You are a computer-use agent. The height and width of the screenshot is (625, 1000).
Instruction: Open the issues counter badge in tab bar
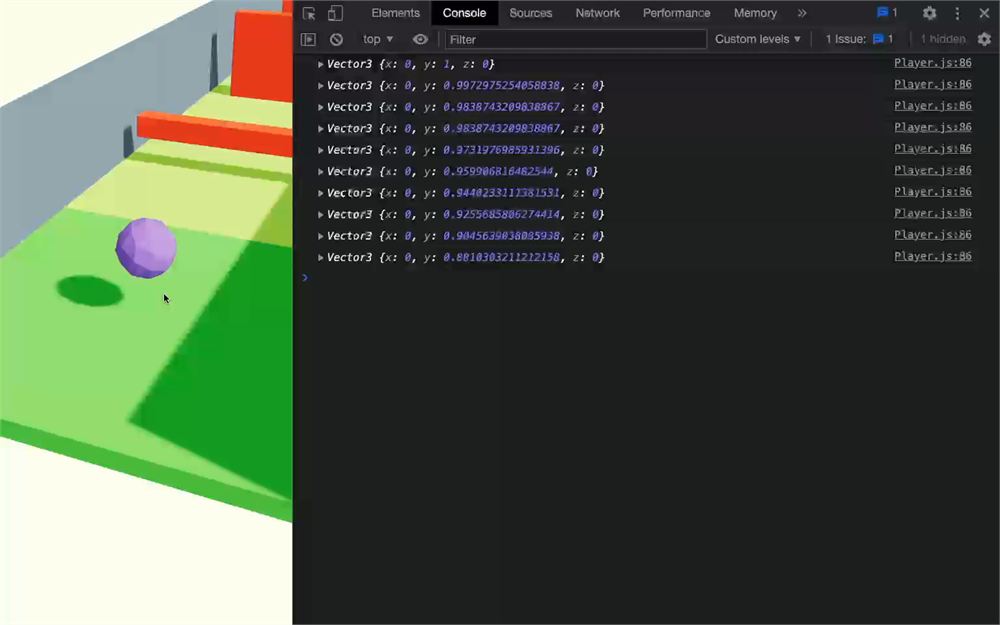pos(887,13)
